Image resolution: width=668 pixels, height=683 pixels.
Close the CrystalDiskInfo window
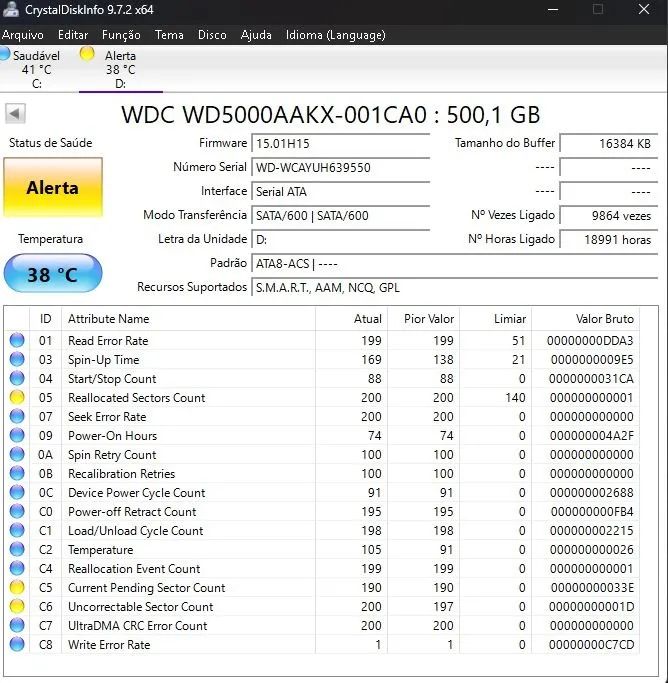pos(644,9)
